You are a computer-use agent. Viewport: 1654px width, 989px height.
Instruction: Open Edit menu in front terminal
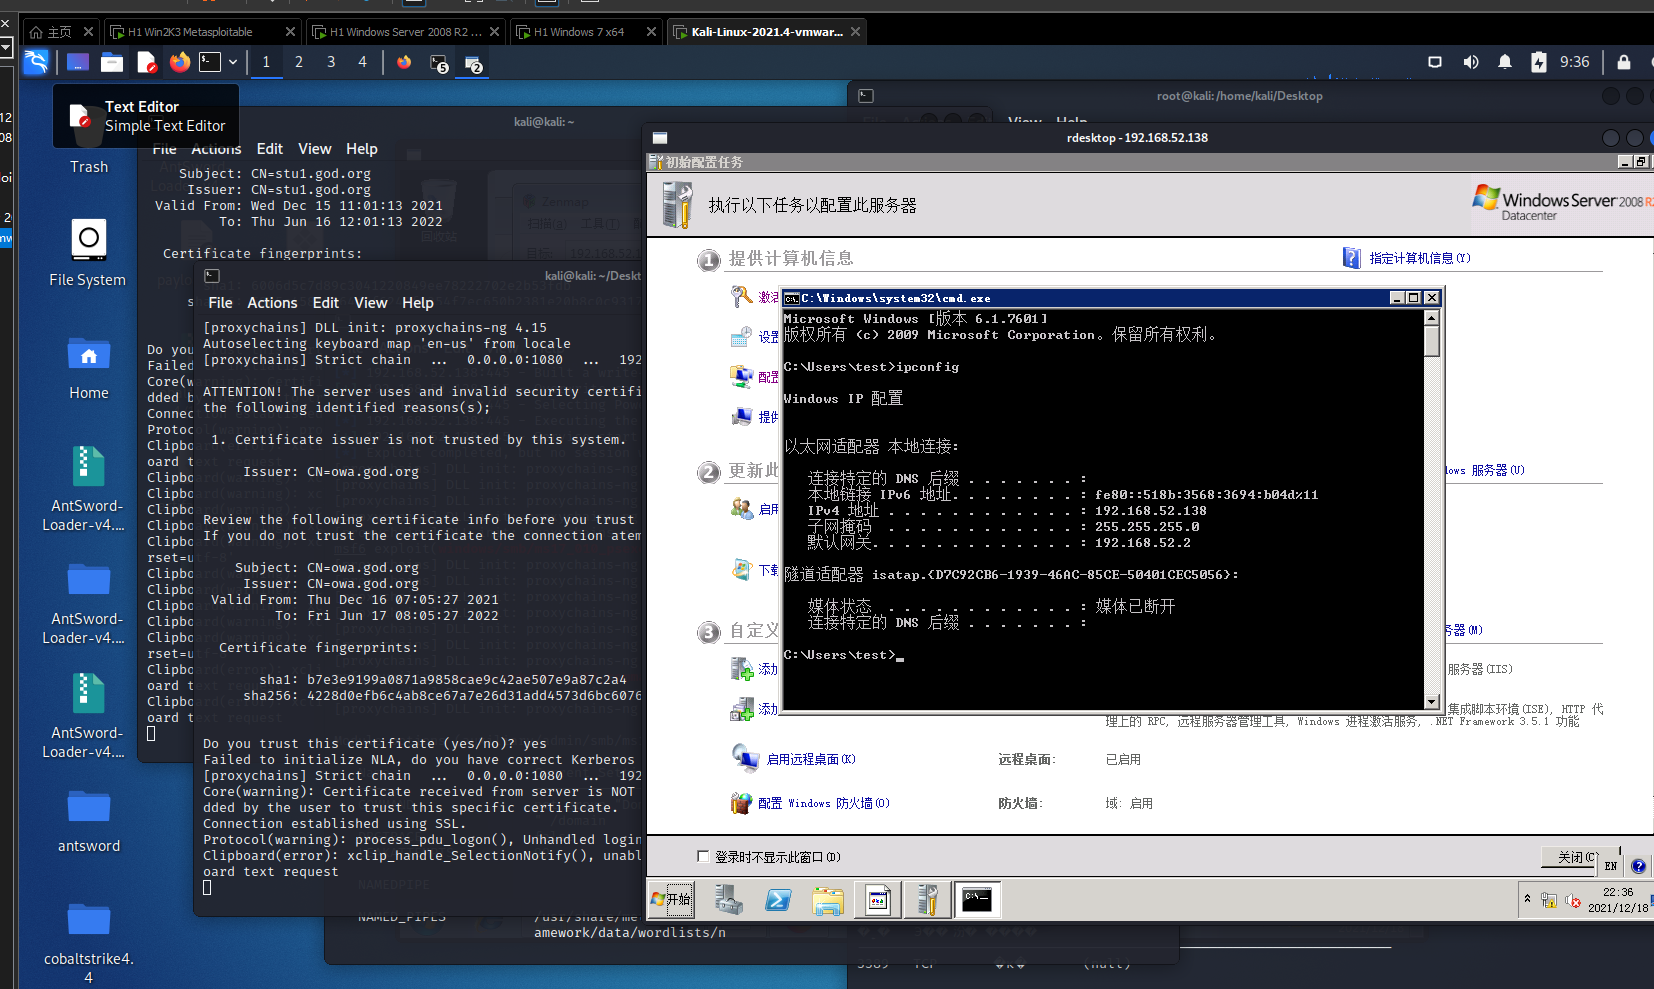[x=326, y=303]
